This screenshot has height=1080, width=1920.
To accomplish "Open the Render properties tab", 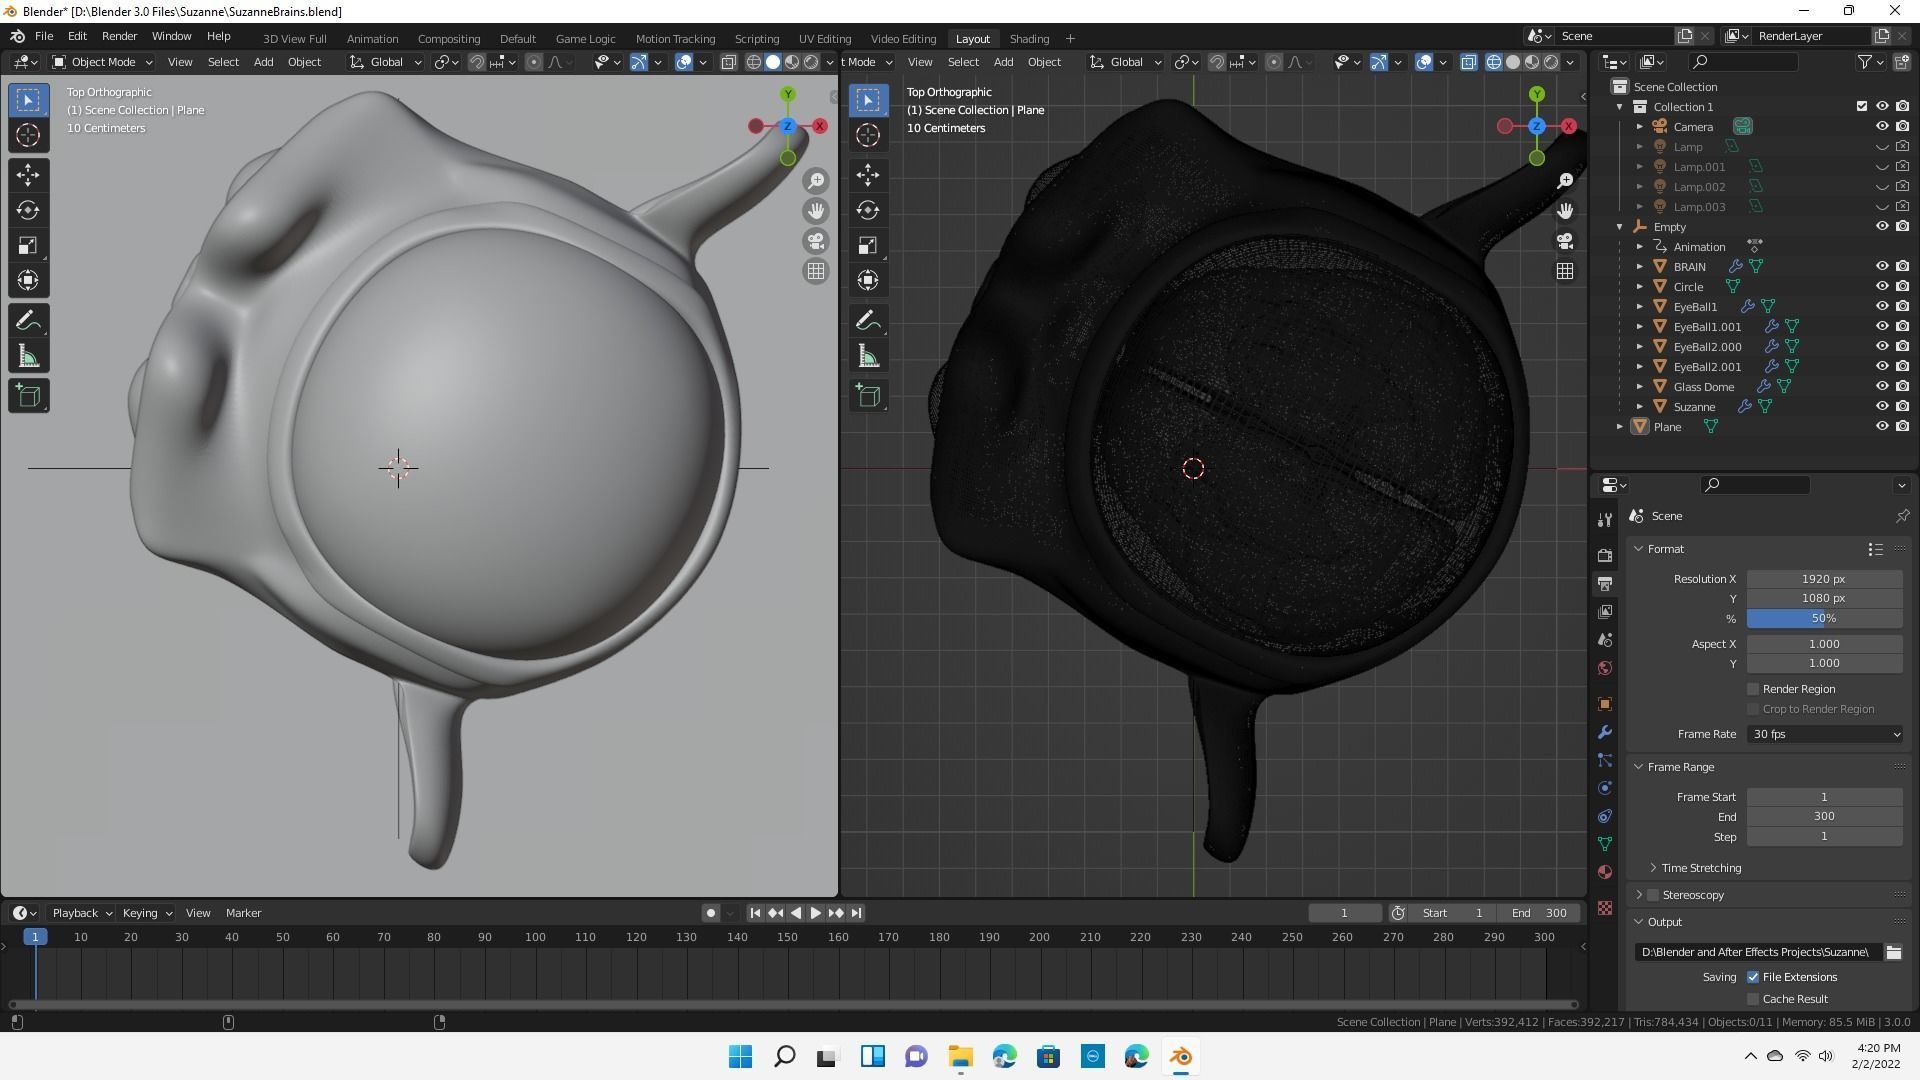I will click(1605, 555).
